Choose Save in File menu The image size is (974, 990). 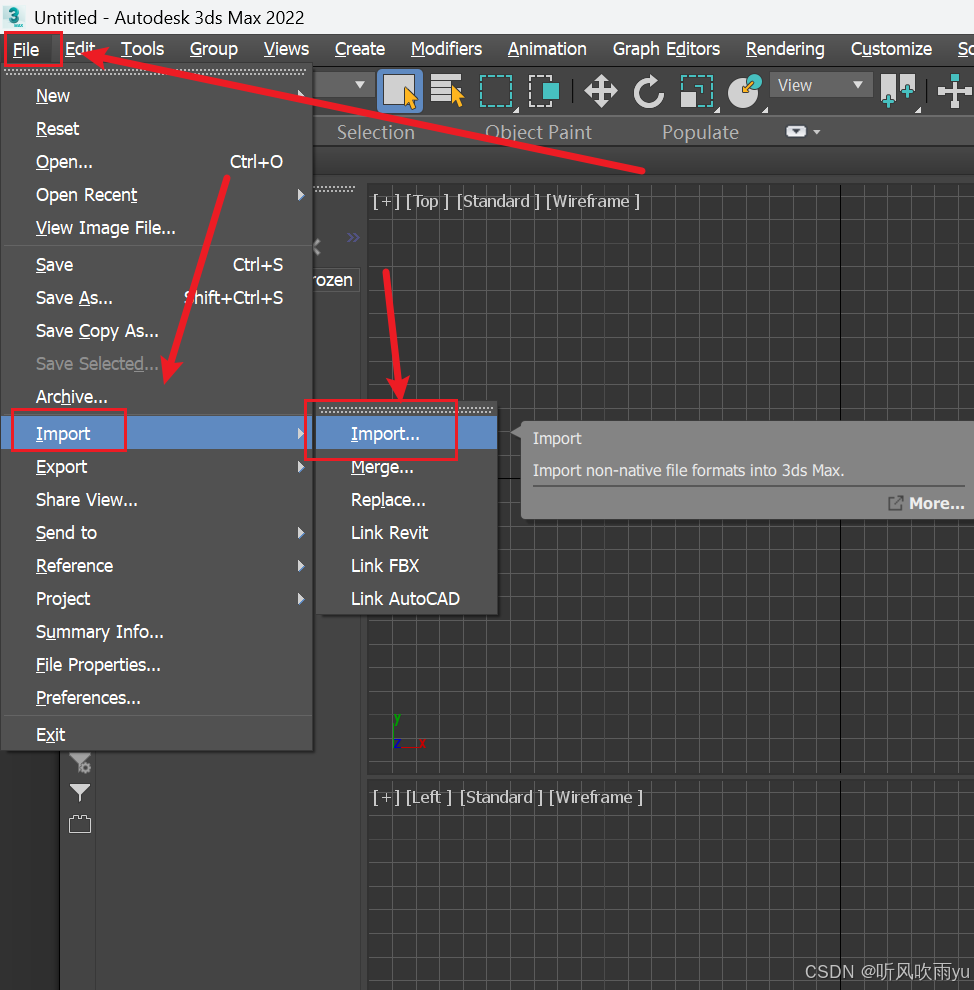[157, 265]
